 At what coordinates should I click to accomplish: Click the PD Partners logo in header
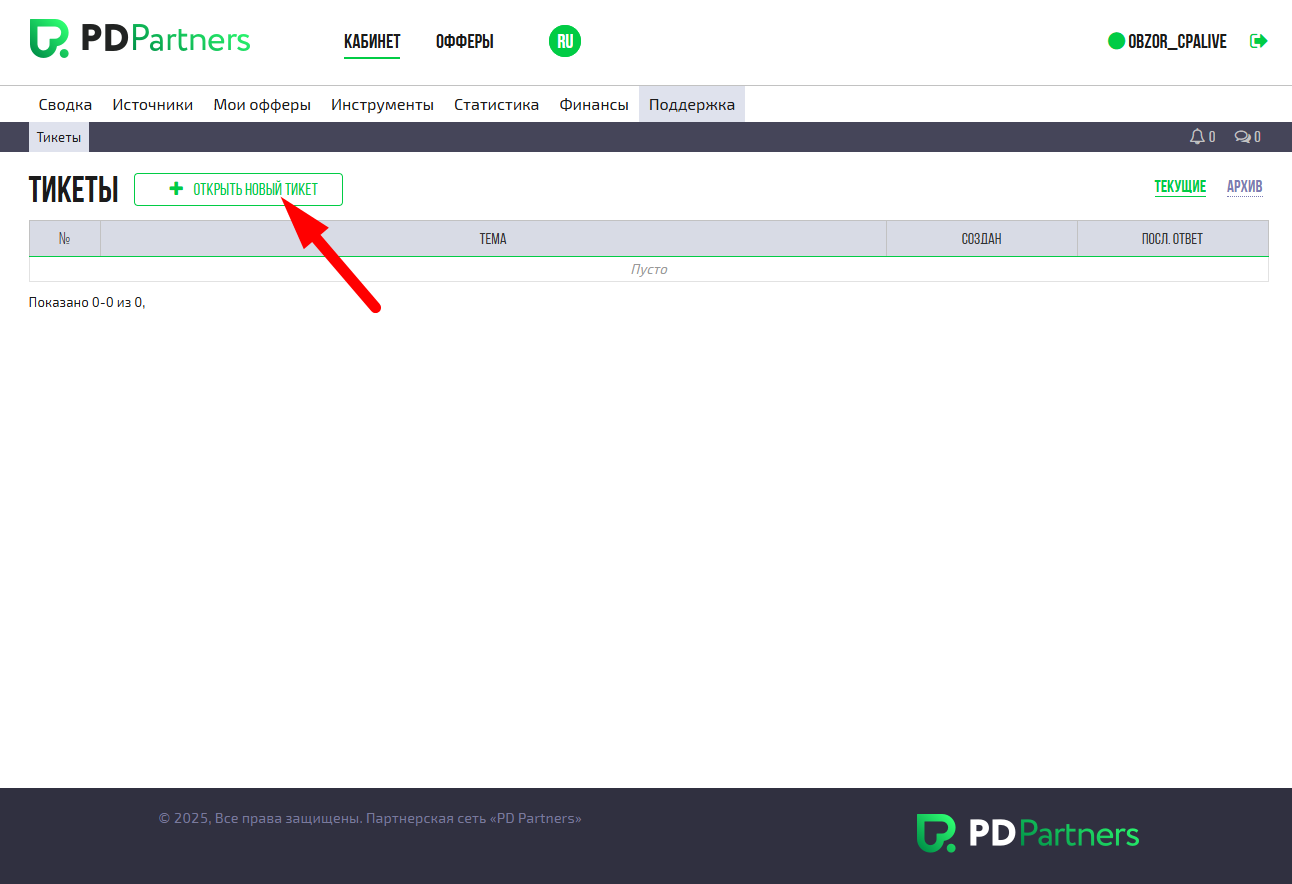(x=140, y=40)
